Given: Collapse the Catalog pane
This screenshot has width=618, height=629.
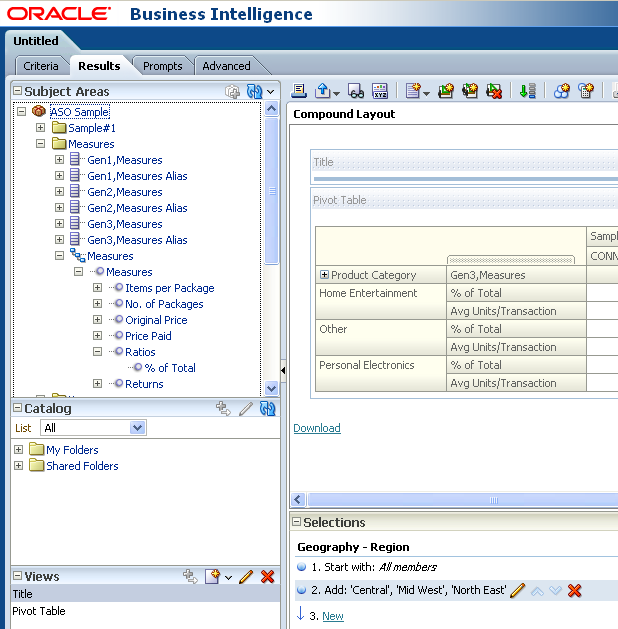Looking at the screenshot, I should click(x=17, y=408).
